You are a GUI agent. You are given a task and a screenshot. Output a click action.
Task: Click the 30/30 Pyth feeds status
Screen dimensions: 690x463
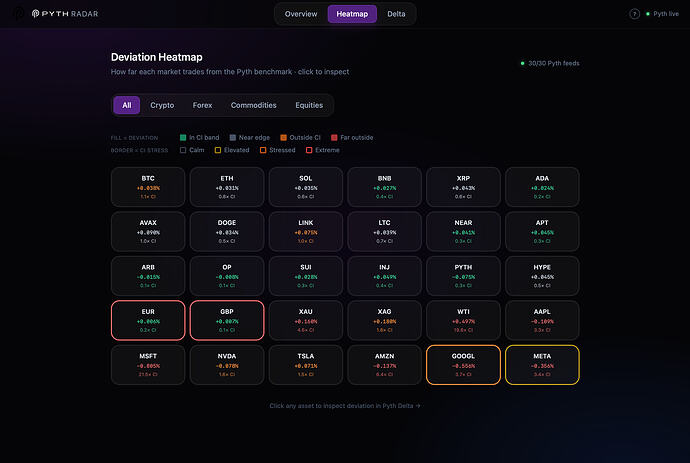(x=550, y=63)
